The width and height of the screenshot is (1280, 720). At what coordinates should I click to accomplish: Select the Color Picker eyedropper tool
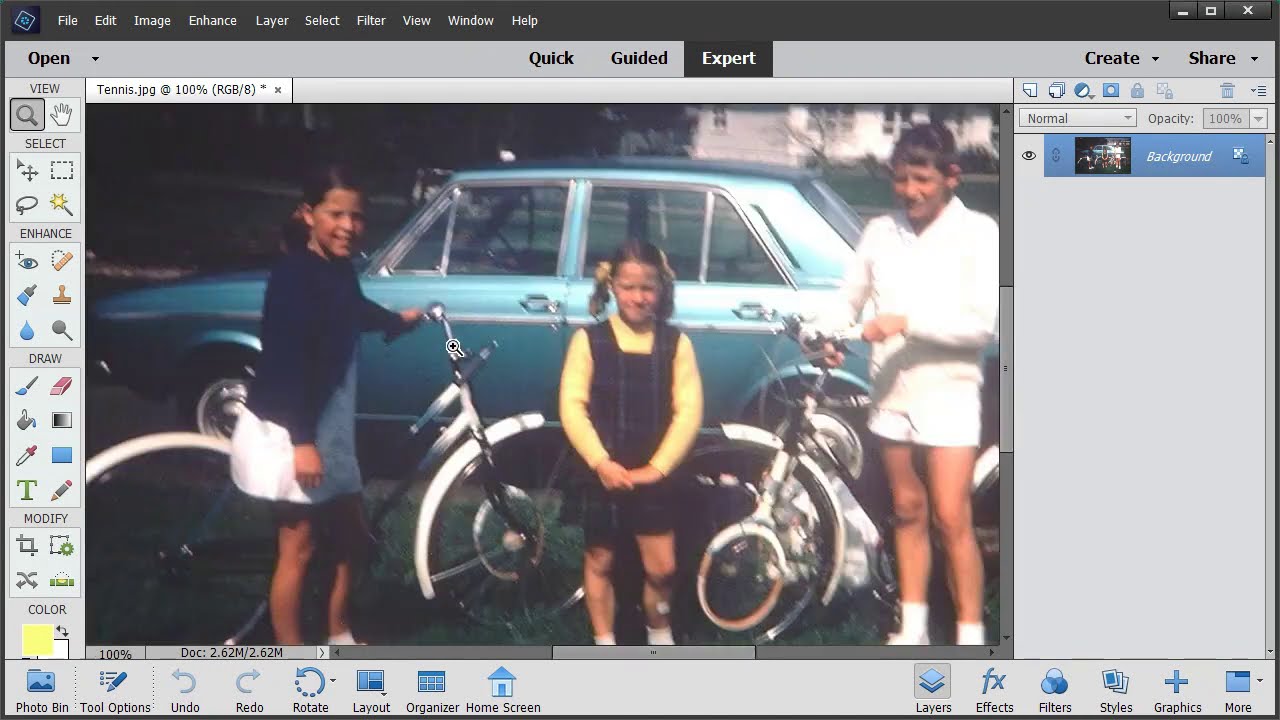(x=27, y=455)
